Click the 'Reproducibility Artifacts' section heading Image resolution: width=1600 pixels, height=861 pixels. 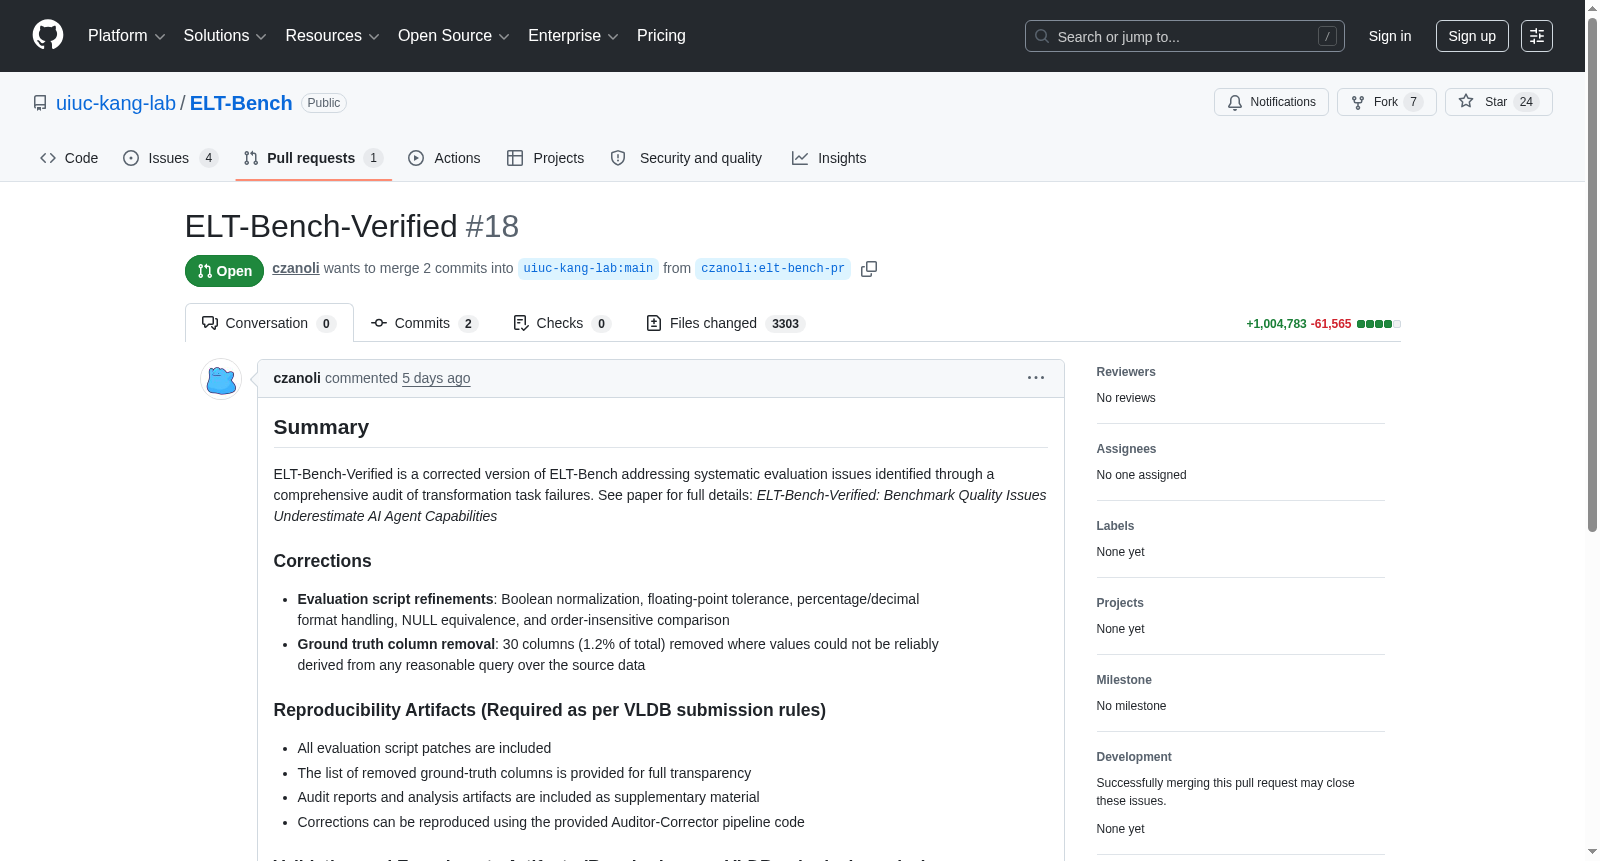pyautogui.click(x=550, y=710)
